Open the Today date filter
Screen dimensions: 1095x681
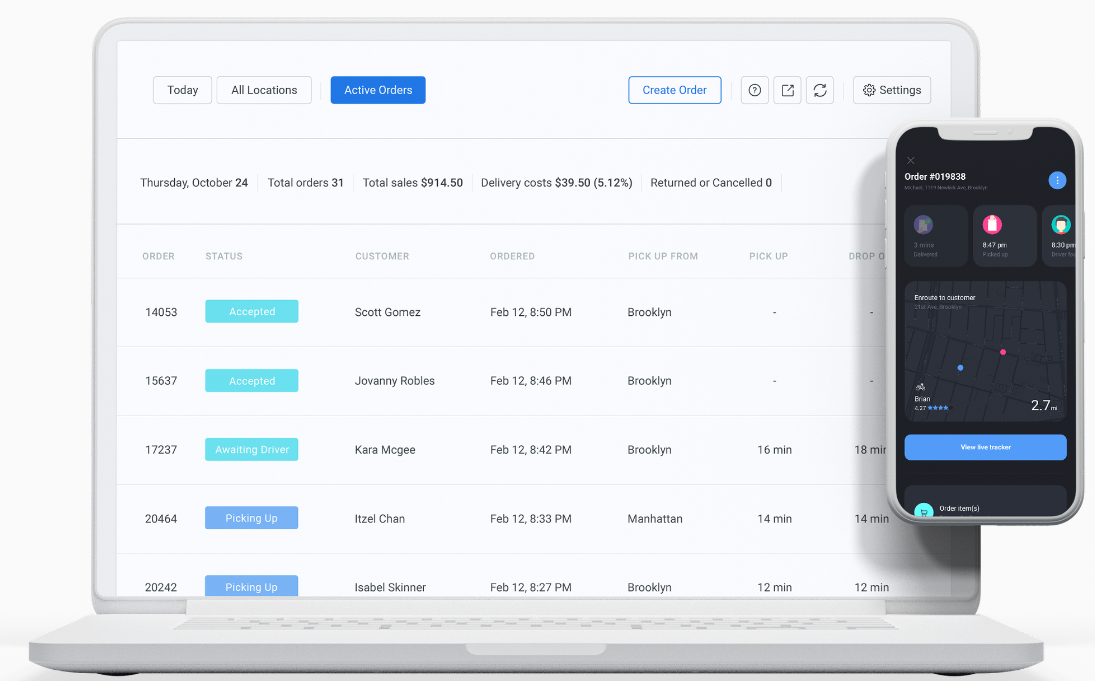click(x=182, y=90)
